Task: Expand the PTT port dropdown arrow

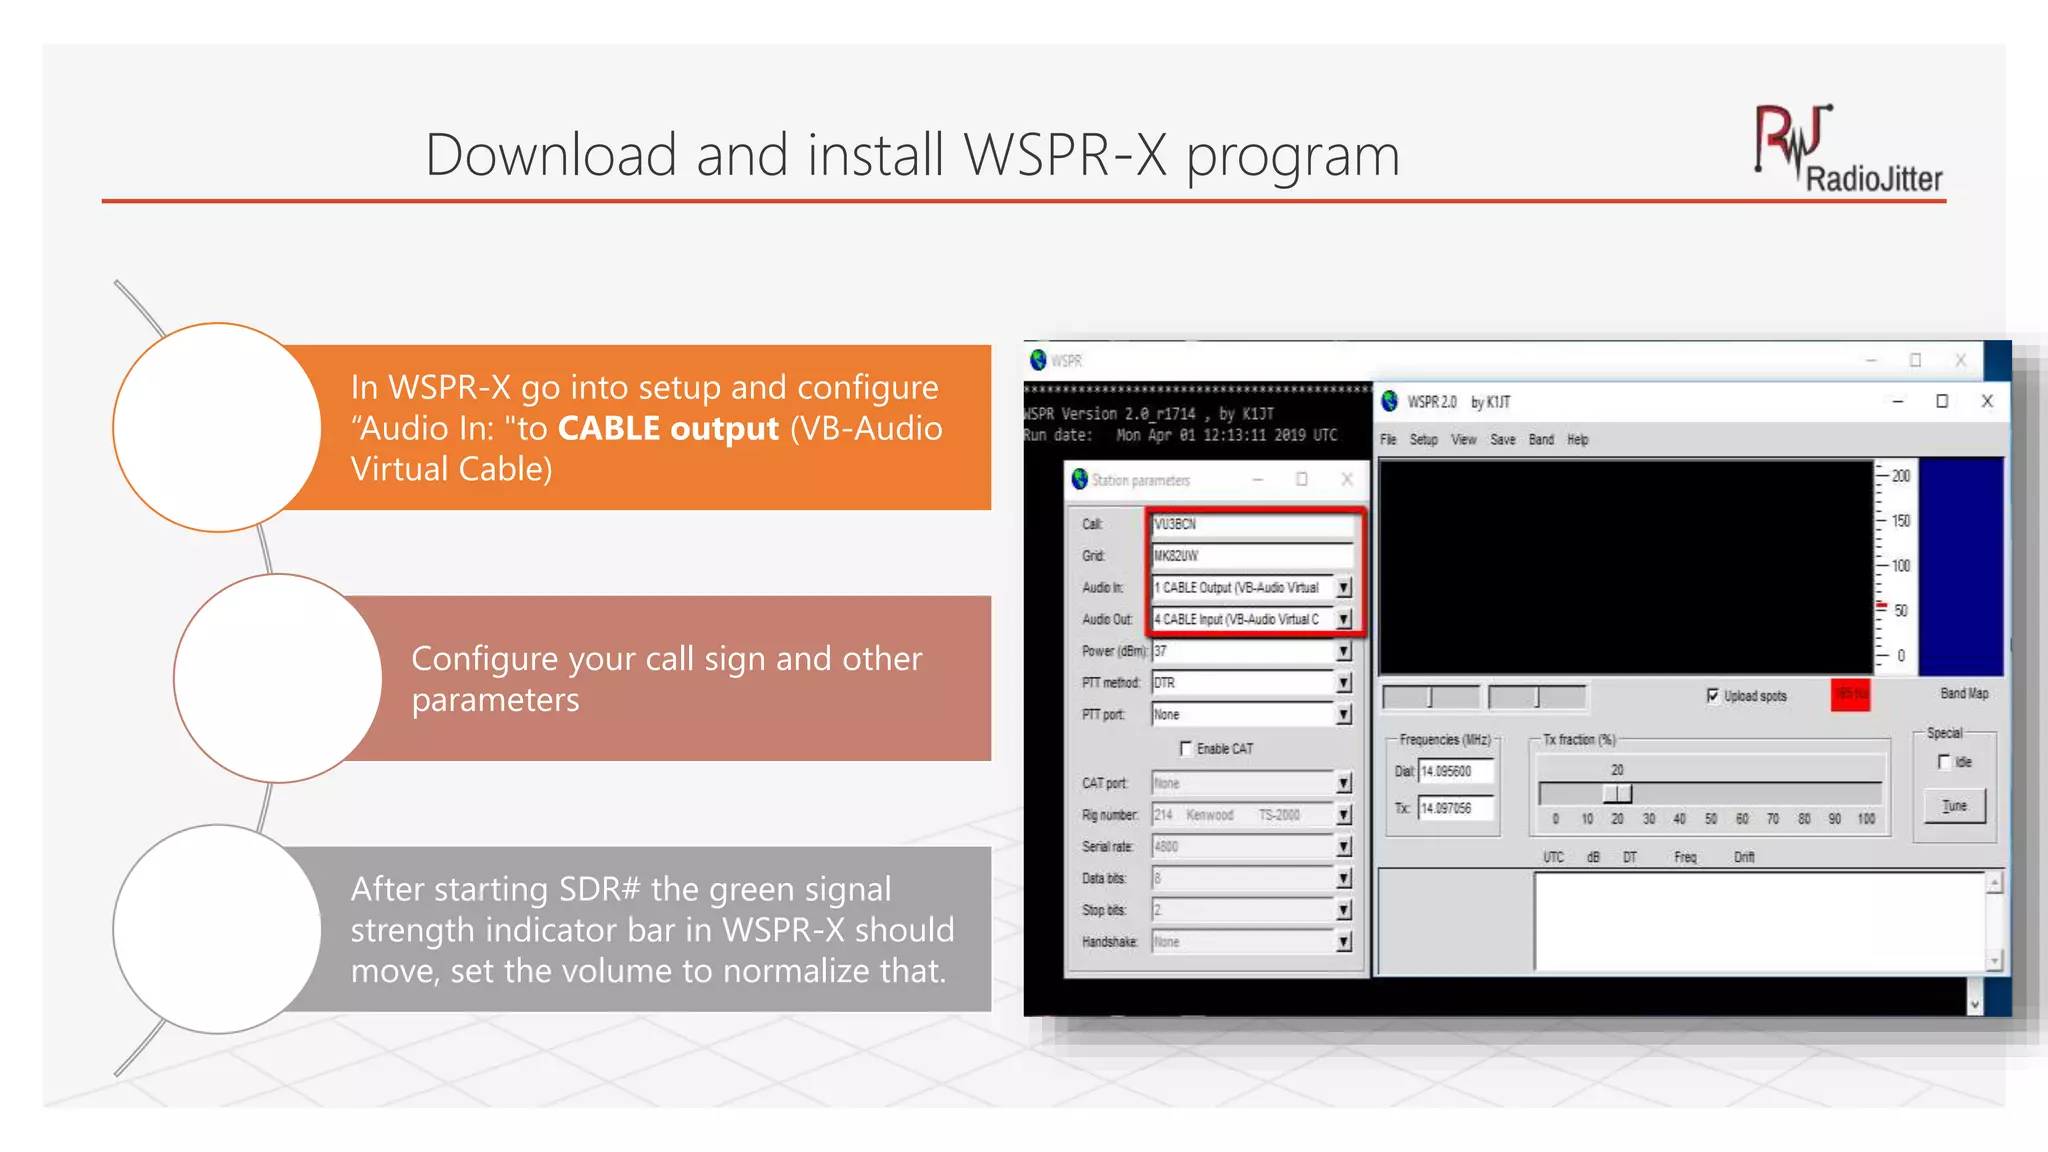Action: click(x=1344, y=715)
